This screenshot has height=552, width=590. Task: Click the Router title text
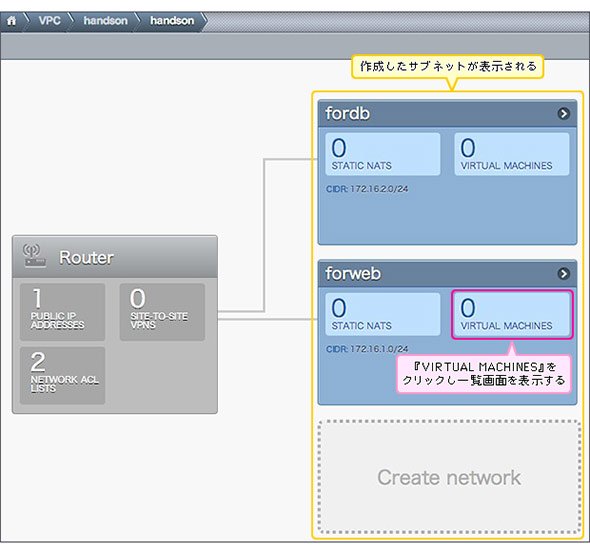86,258
